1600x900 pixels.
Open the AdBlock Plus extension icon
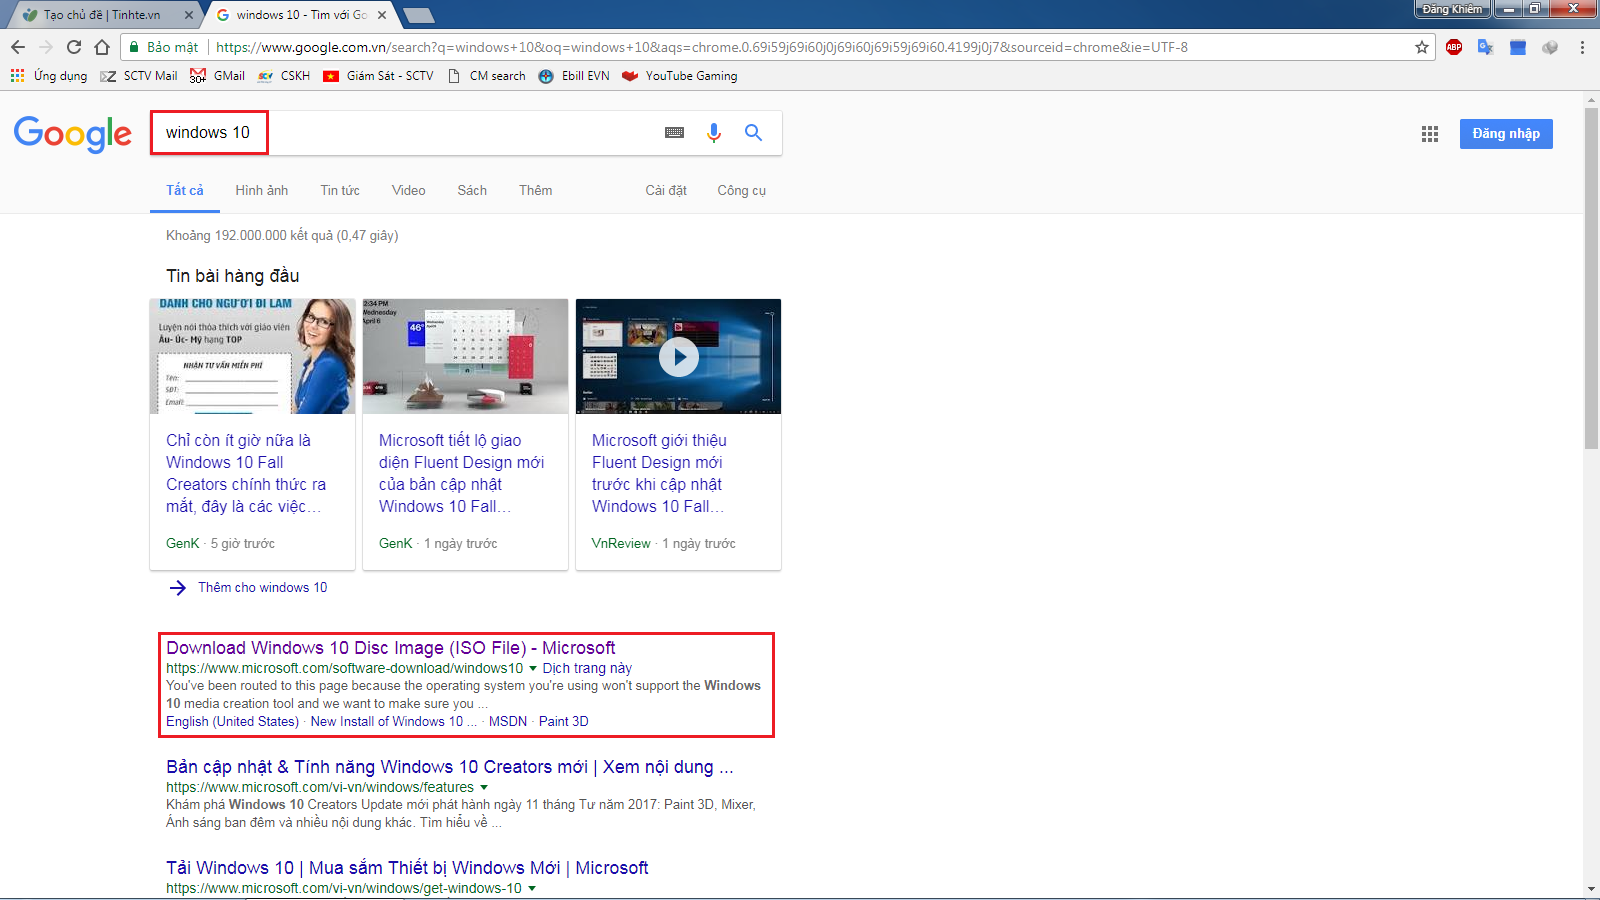click(x=1454, y=47)
